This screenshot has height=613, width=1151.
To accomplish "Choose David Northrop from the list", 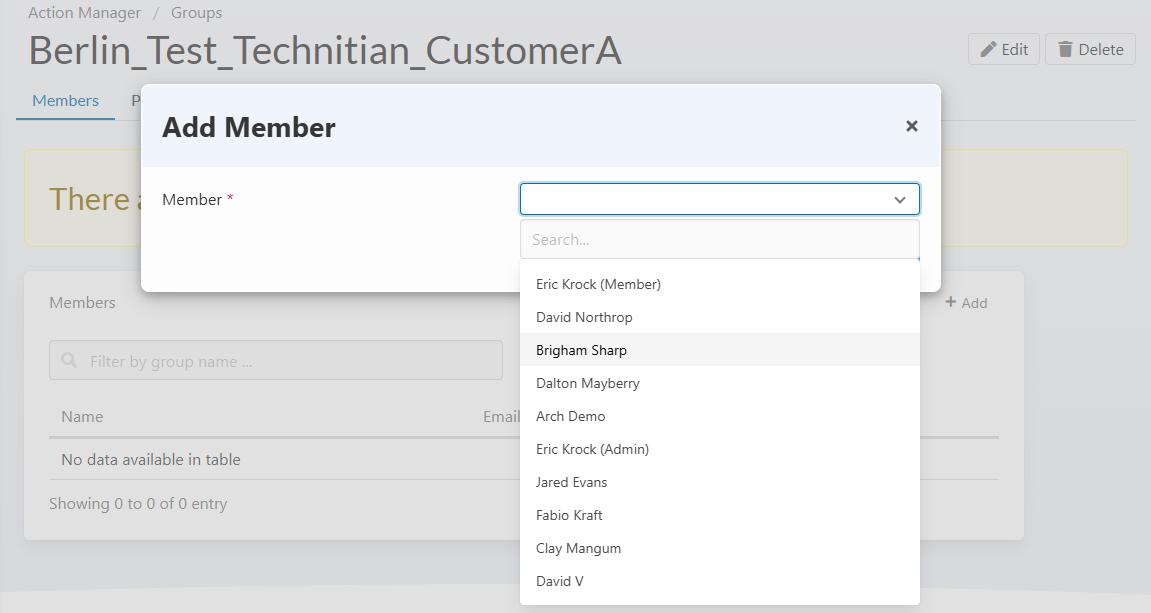I will (x=584, y=317).
